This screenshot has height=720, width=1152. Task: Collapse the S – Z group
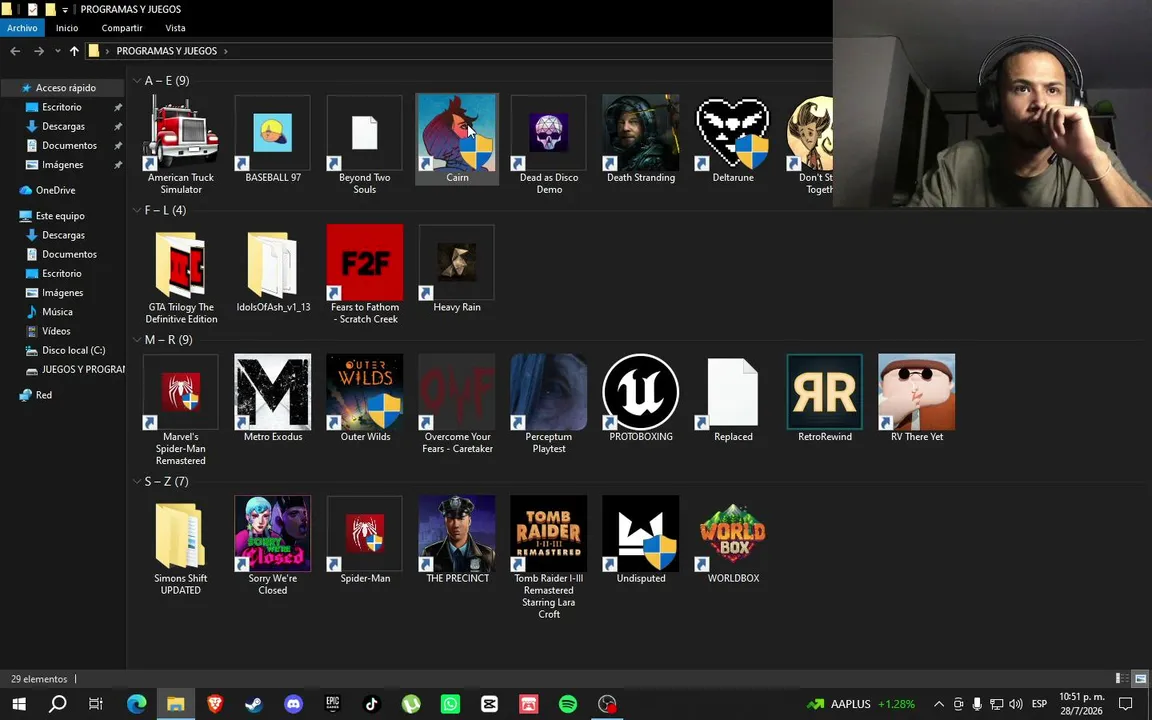pos(137,481)
